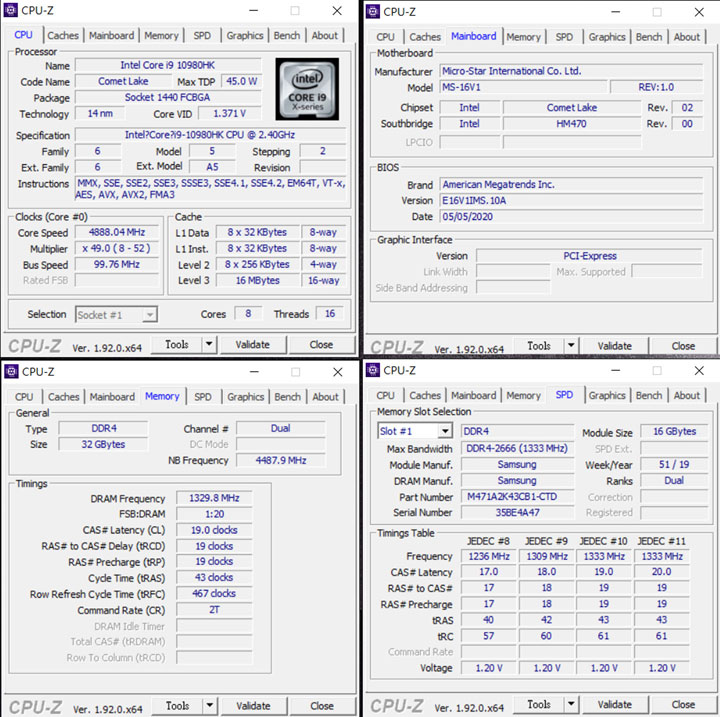
Task: Click the Manufacturer field Micro-Star International
Action: pyautogui.click(x=571, y=71)
